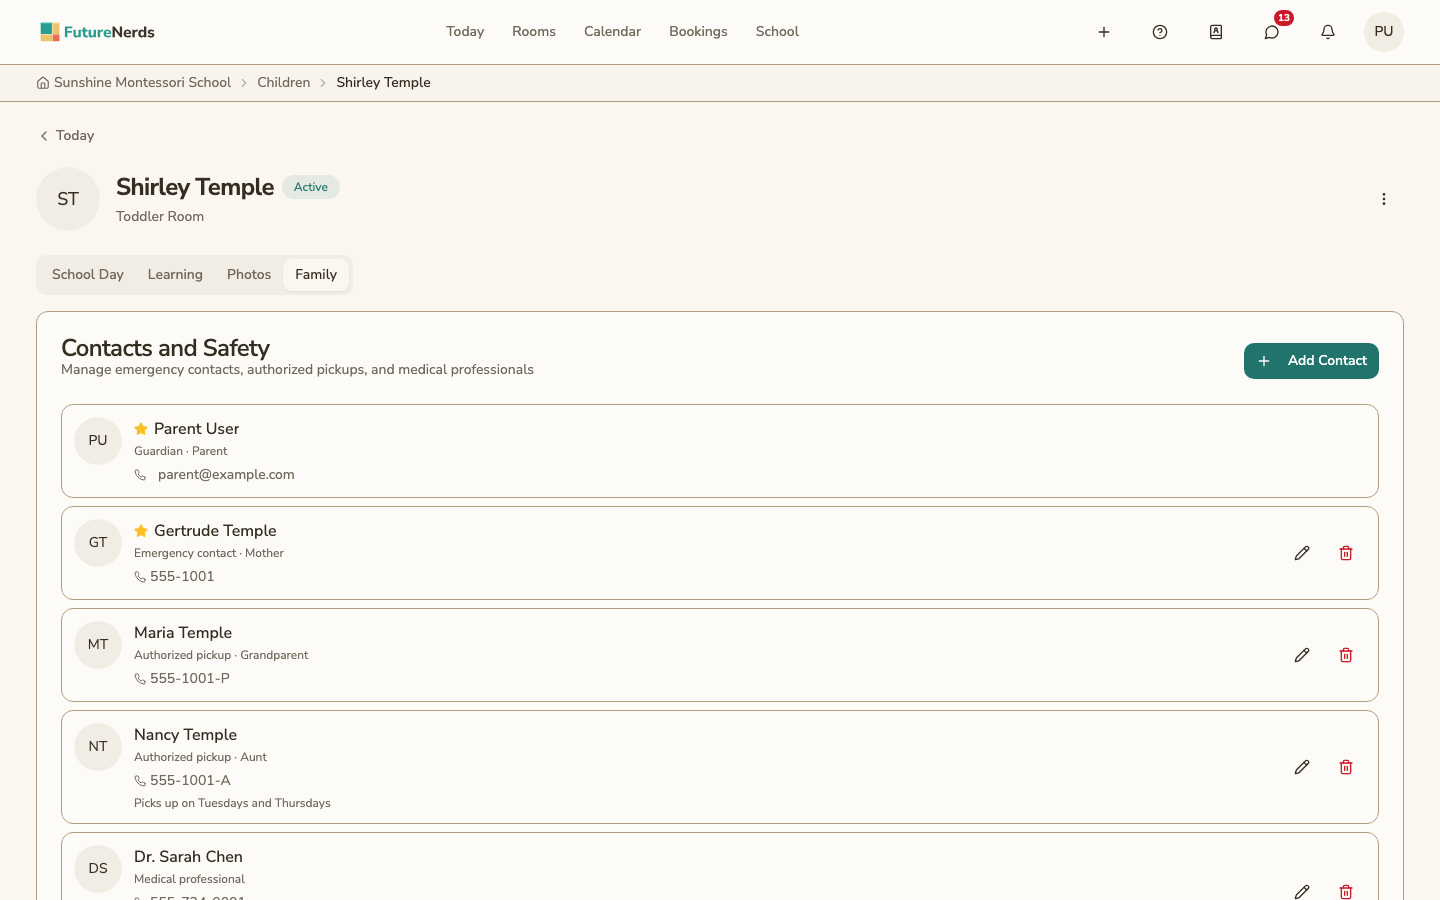The height and width of the screenshot is (900, 1440).
Task: Click Gertrude Temple phone 555-1001
Action: 182,577
